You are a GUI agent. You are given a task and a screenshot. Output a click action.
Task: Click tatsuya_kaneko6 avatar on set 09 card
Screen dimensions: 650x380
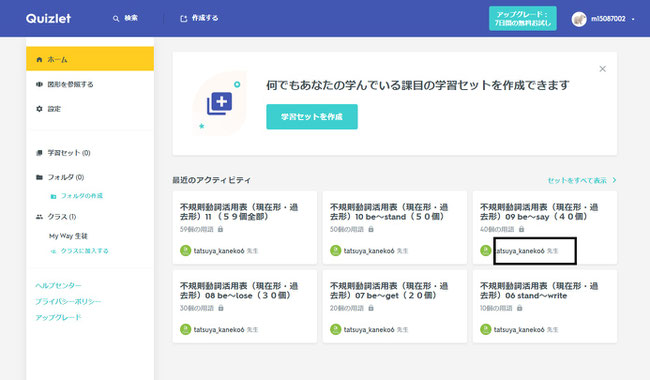tap(485, 250)
